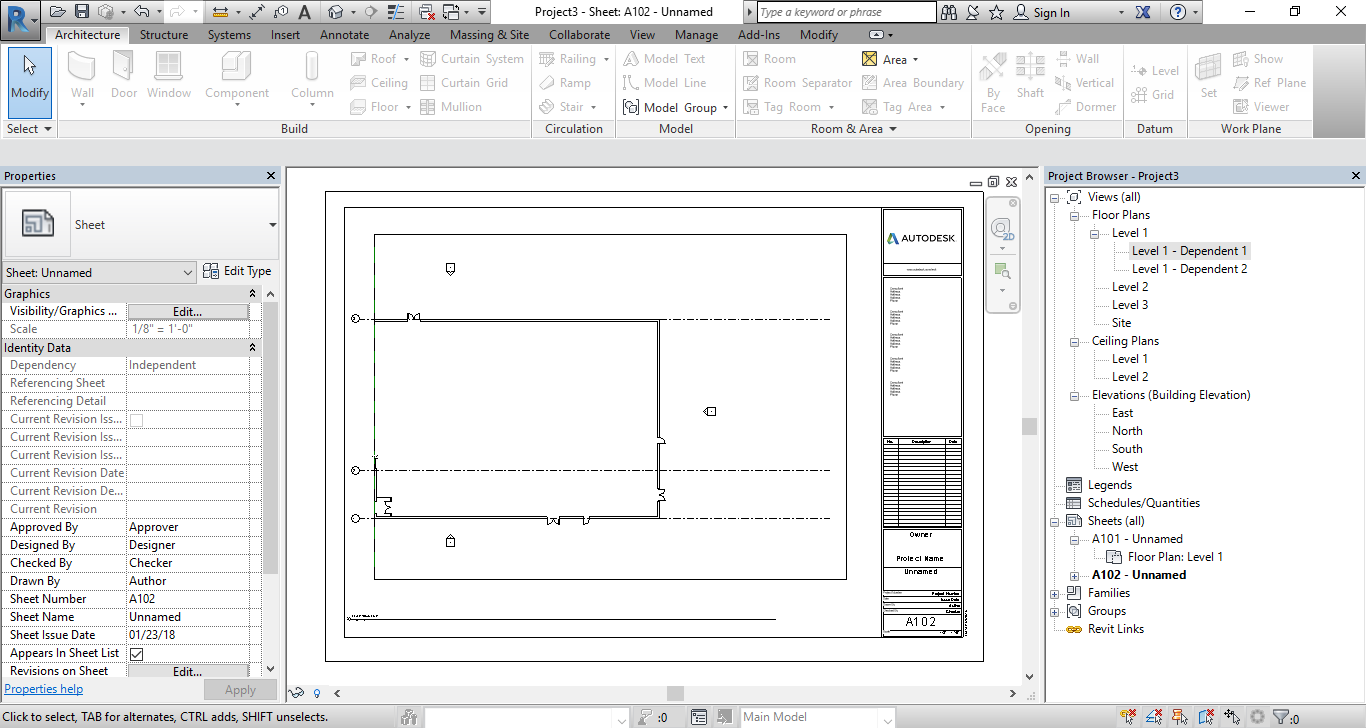Toggle Drag Elements on Selection icon in status bar

click(1232, 717)
